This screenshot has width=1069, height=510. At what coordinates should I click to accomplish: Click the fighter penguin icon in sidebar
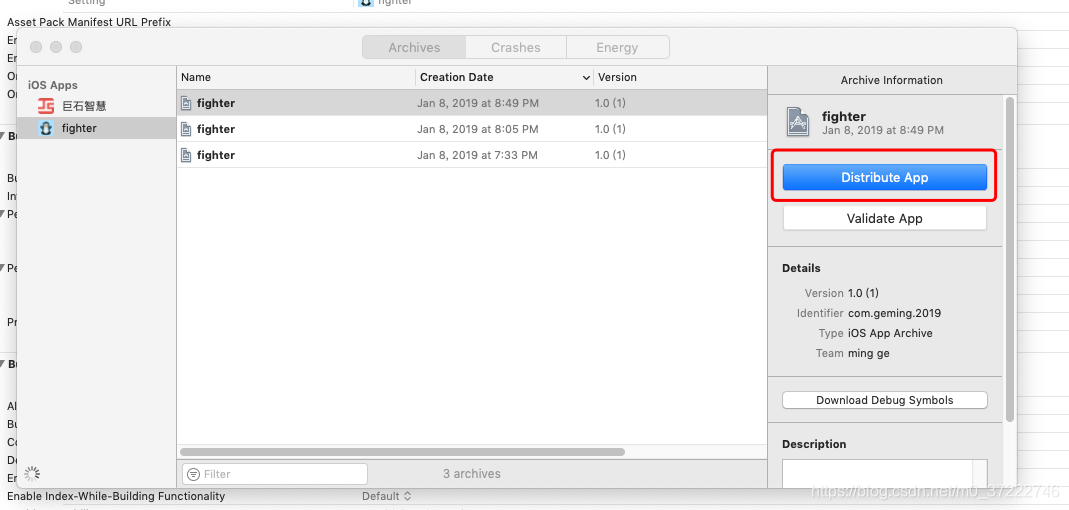[46, 128]
